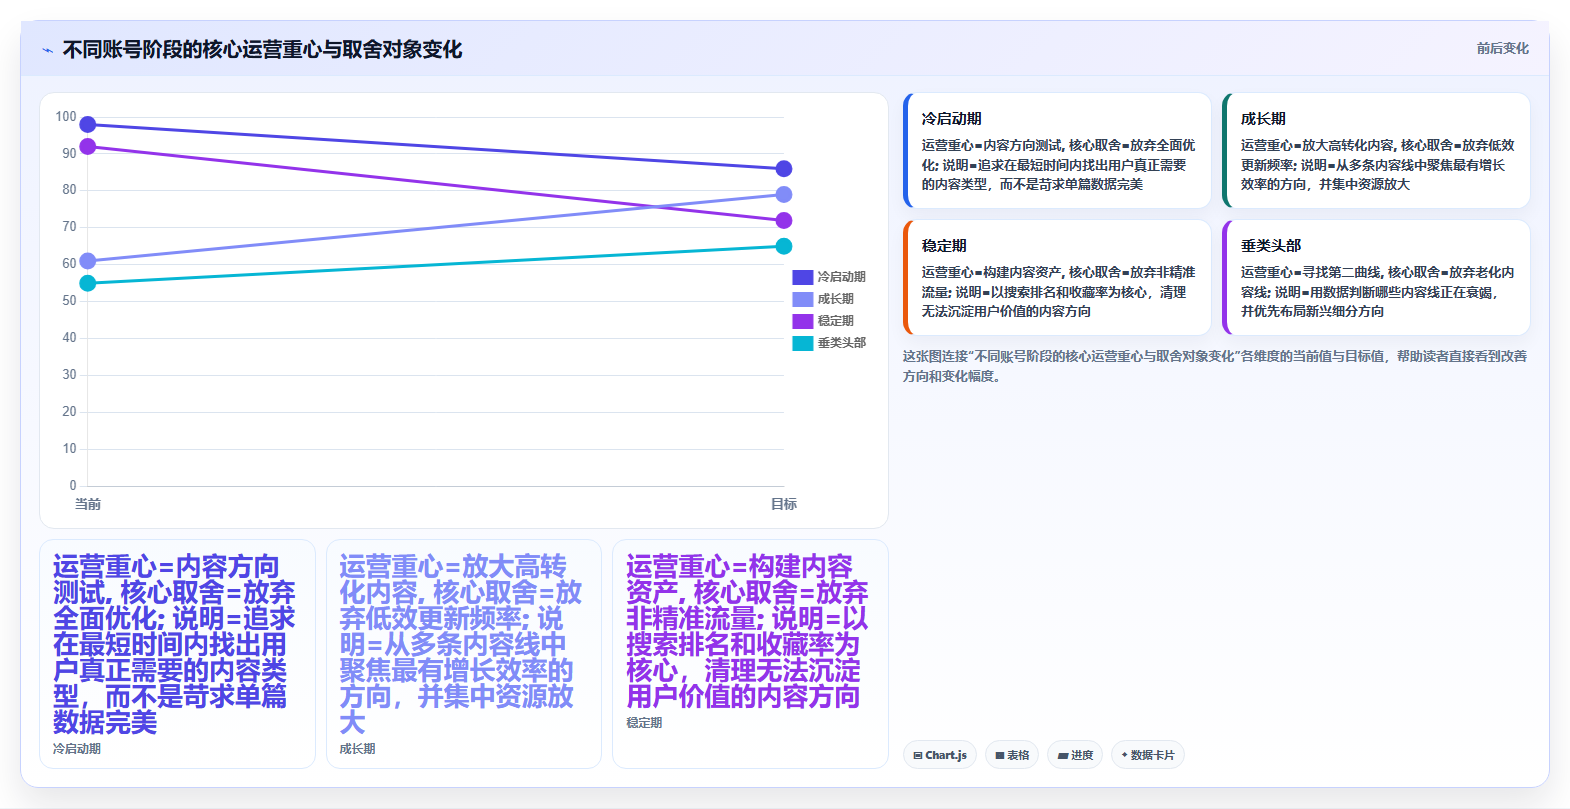Viewport: 1570px width, 809px height.
Task: Click the 进度 tag pill
Action: (1076, 755)
